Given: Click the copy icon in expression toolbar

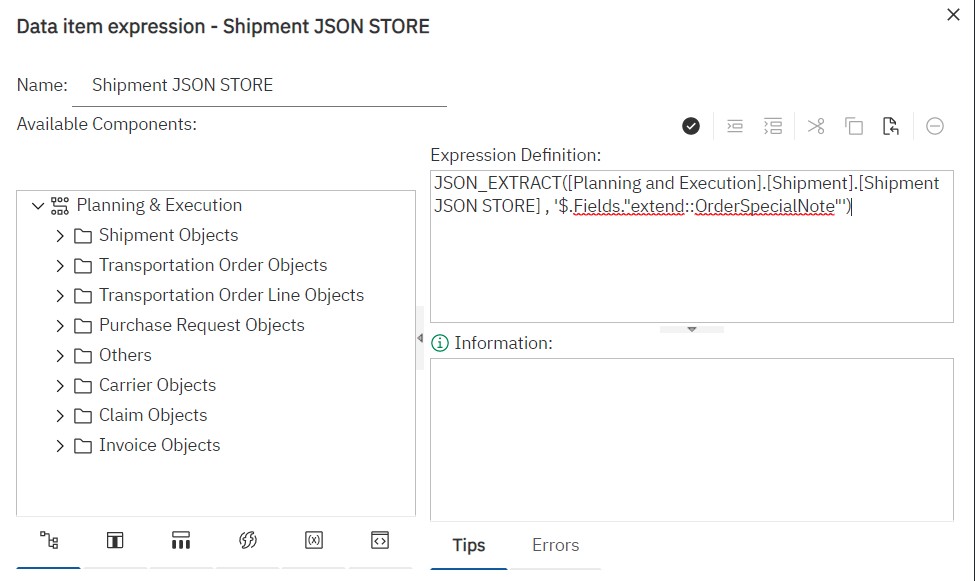Looking at the screenshot, I should click(x=853, y=126).
